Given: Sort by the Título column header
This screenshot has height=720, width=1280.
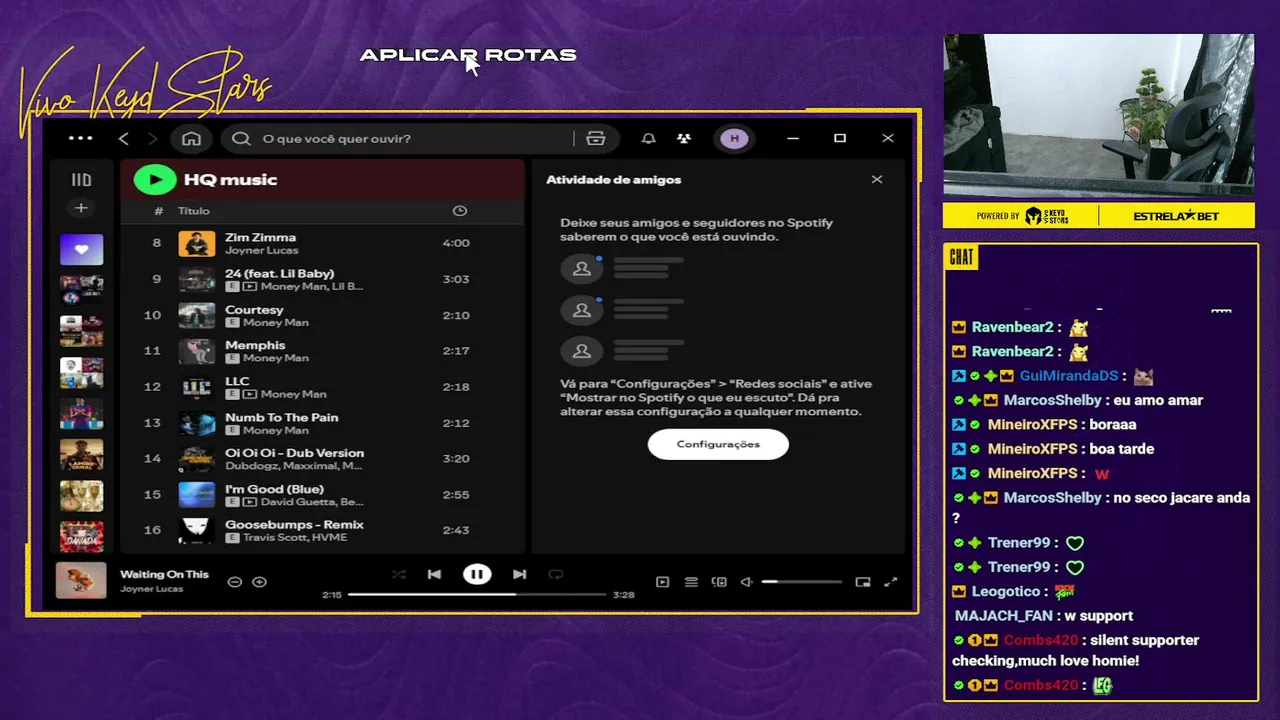Looking at the screenshot, I should coord(194,211).
